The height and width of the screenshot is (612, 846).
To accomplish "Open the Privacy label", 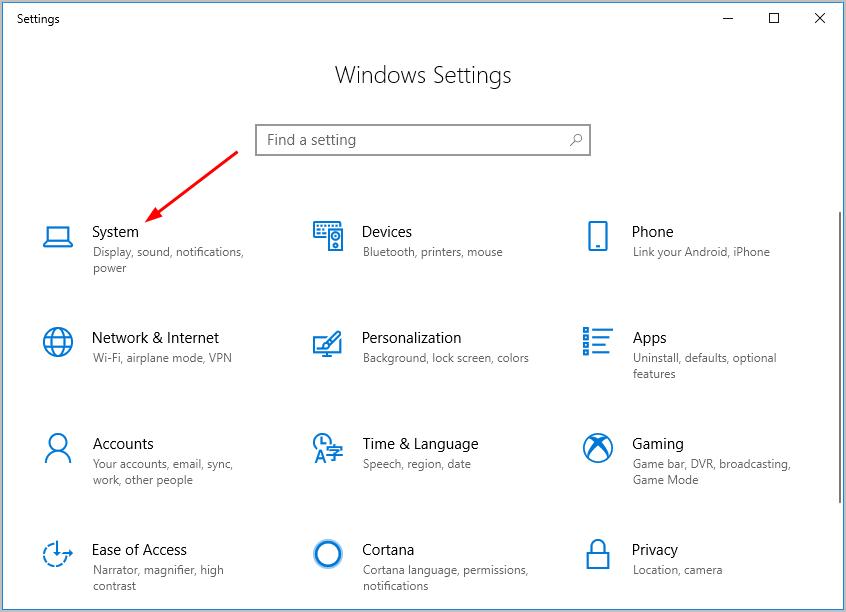I will pyautogui.click(x=654, y=549).
